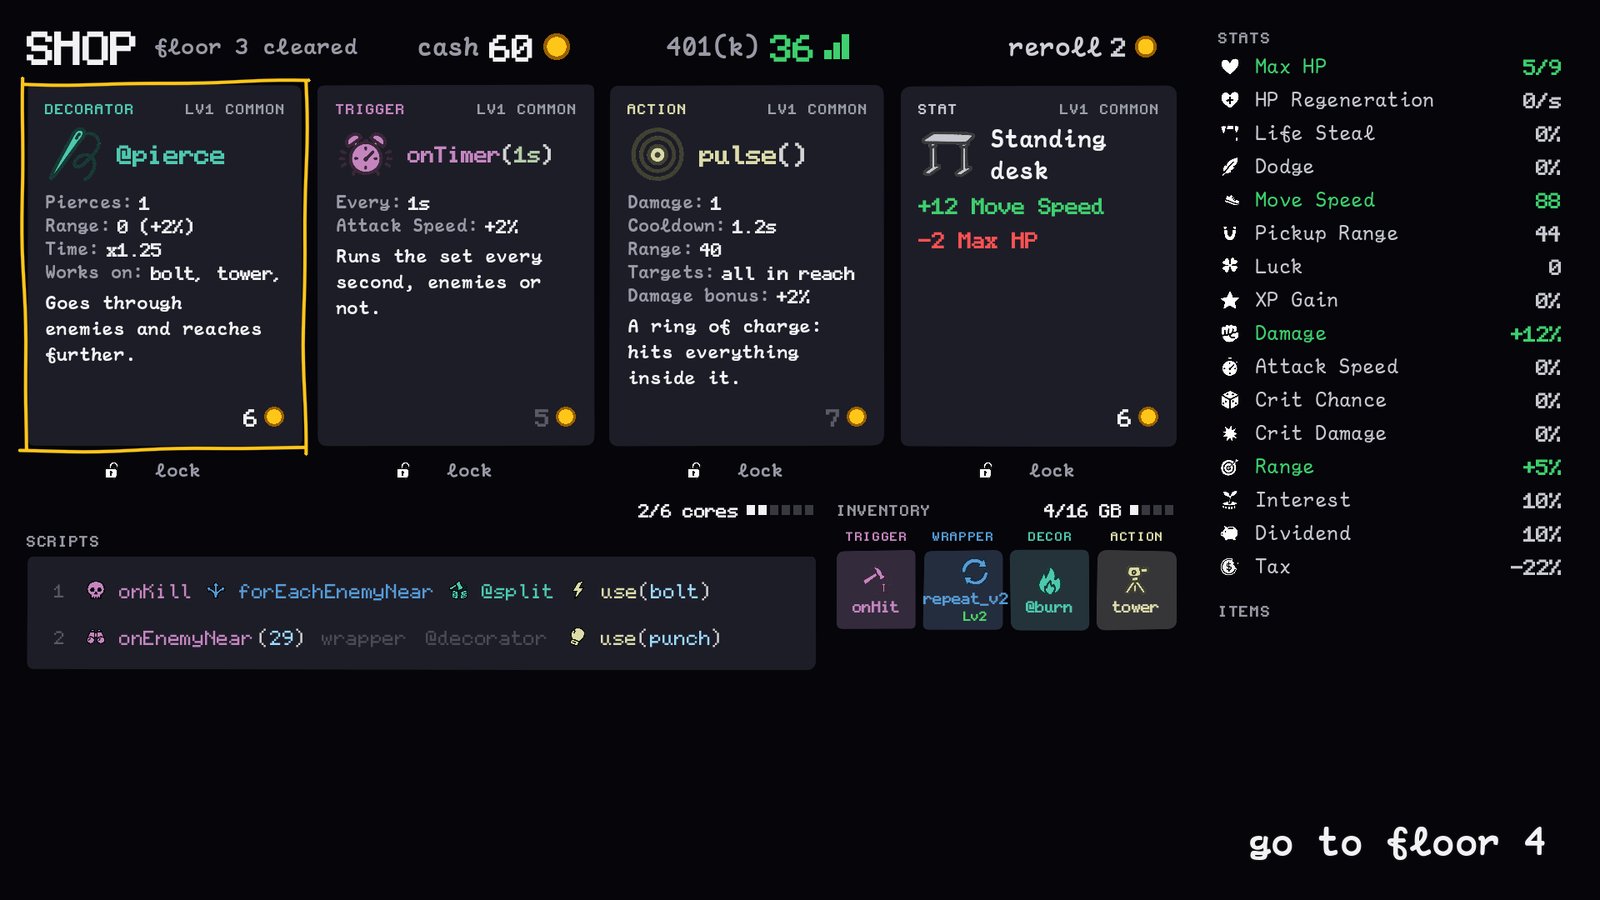Click the Damage stat label
The height and width of the screenshot is (900, 1600).
(x=1290, y=334)
